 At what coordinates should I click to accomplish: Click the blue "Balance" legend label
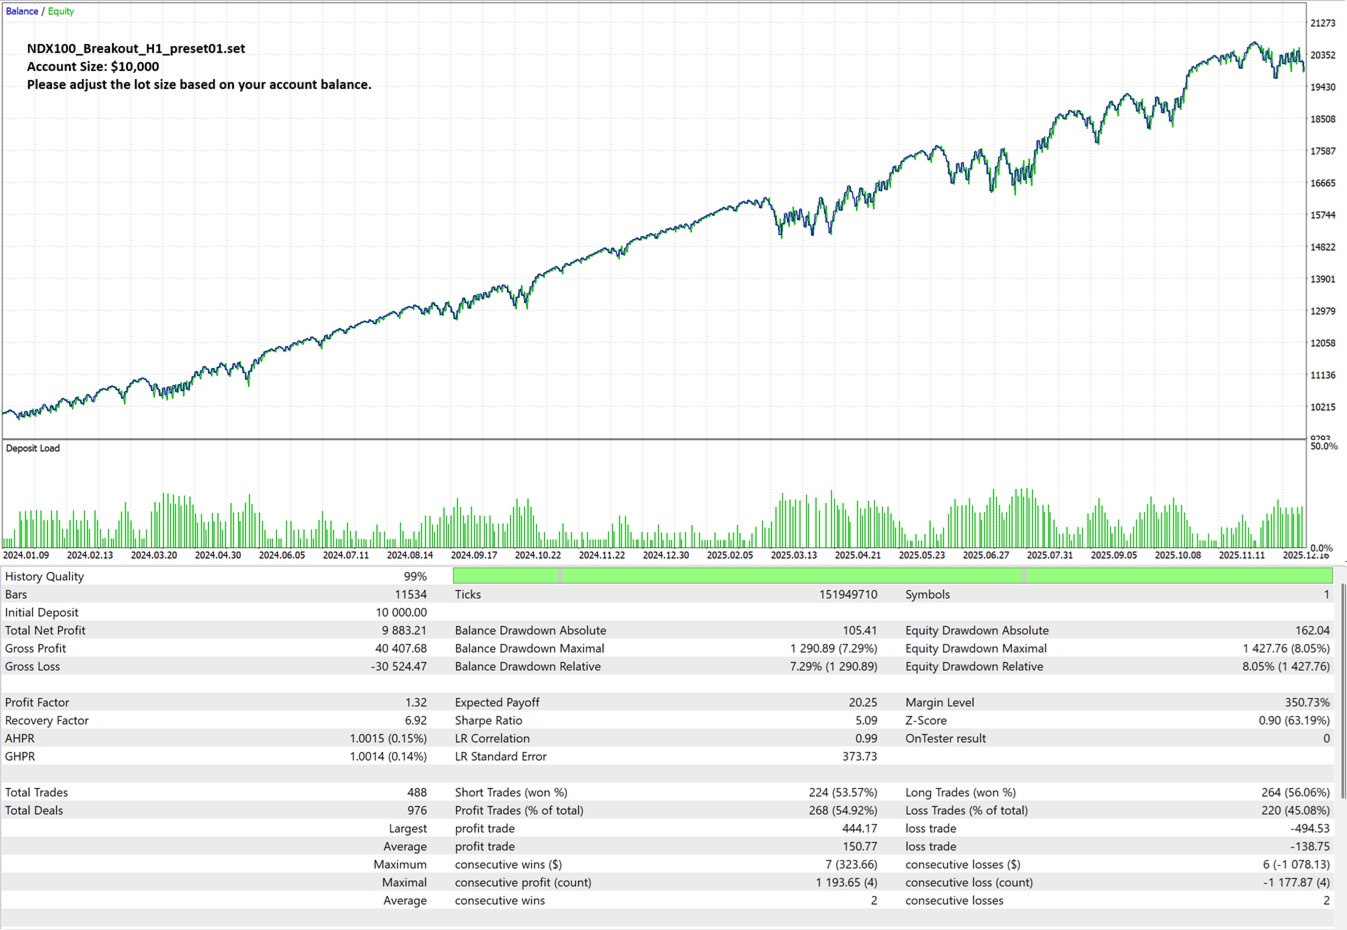(x=22, y=11)
